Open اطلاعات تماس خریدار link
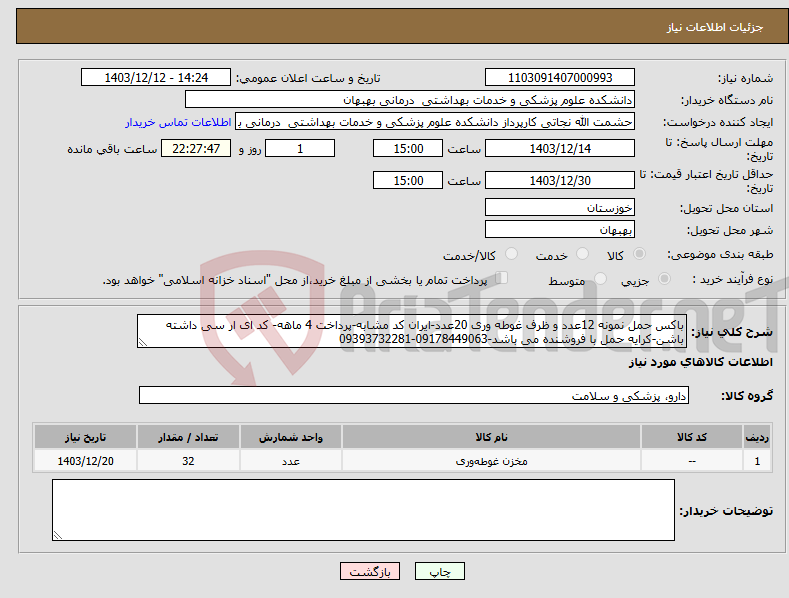The image size is (789, 598). (178, 122)
